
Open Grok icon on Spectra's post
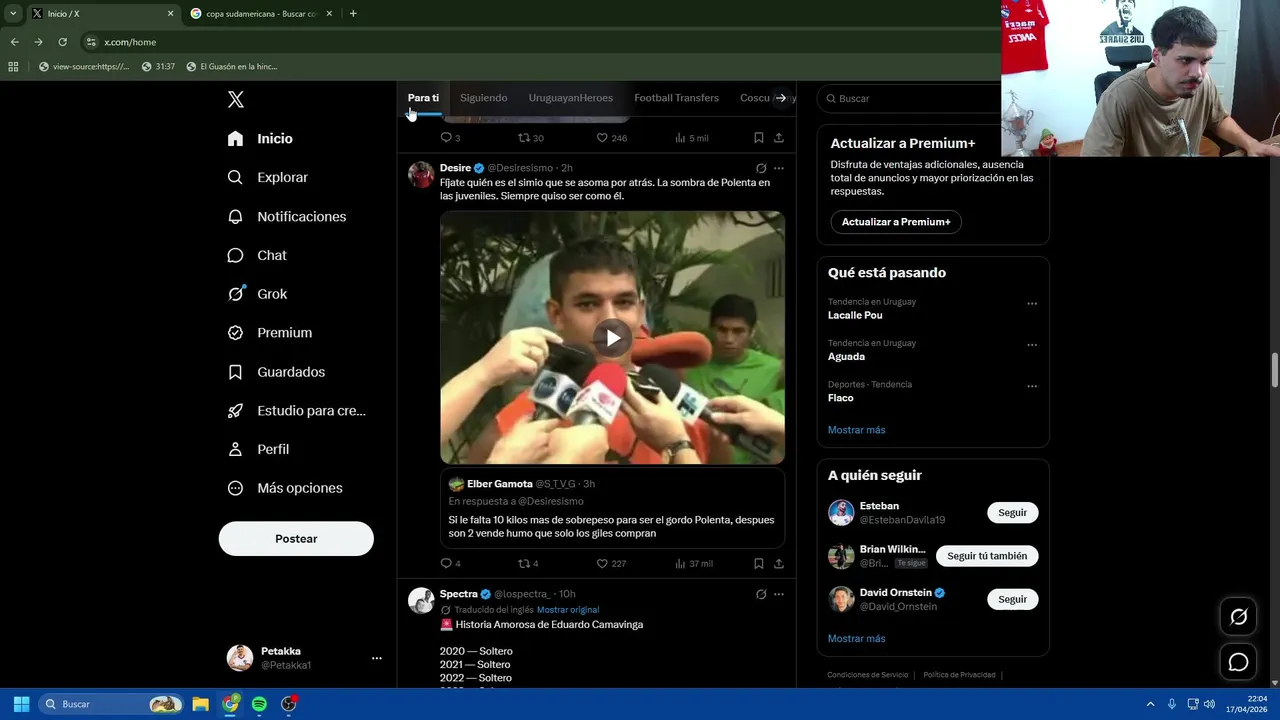761,594
